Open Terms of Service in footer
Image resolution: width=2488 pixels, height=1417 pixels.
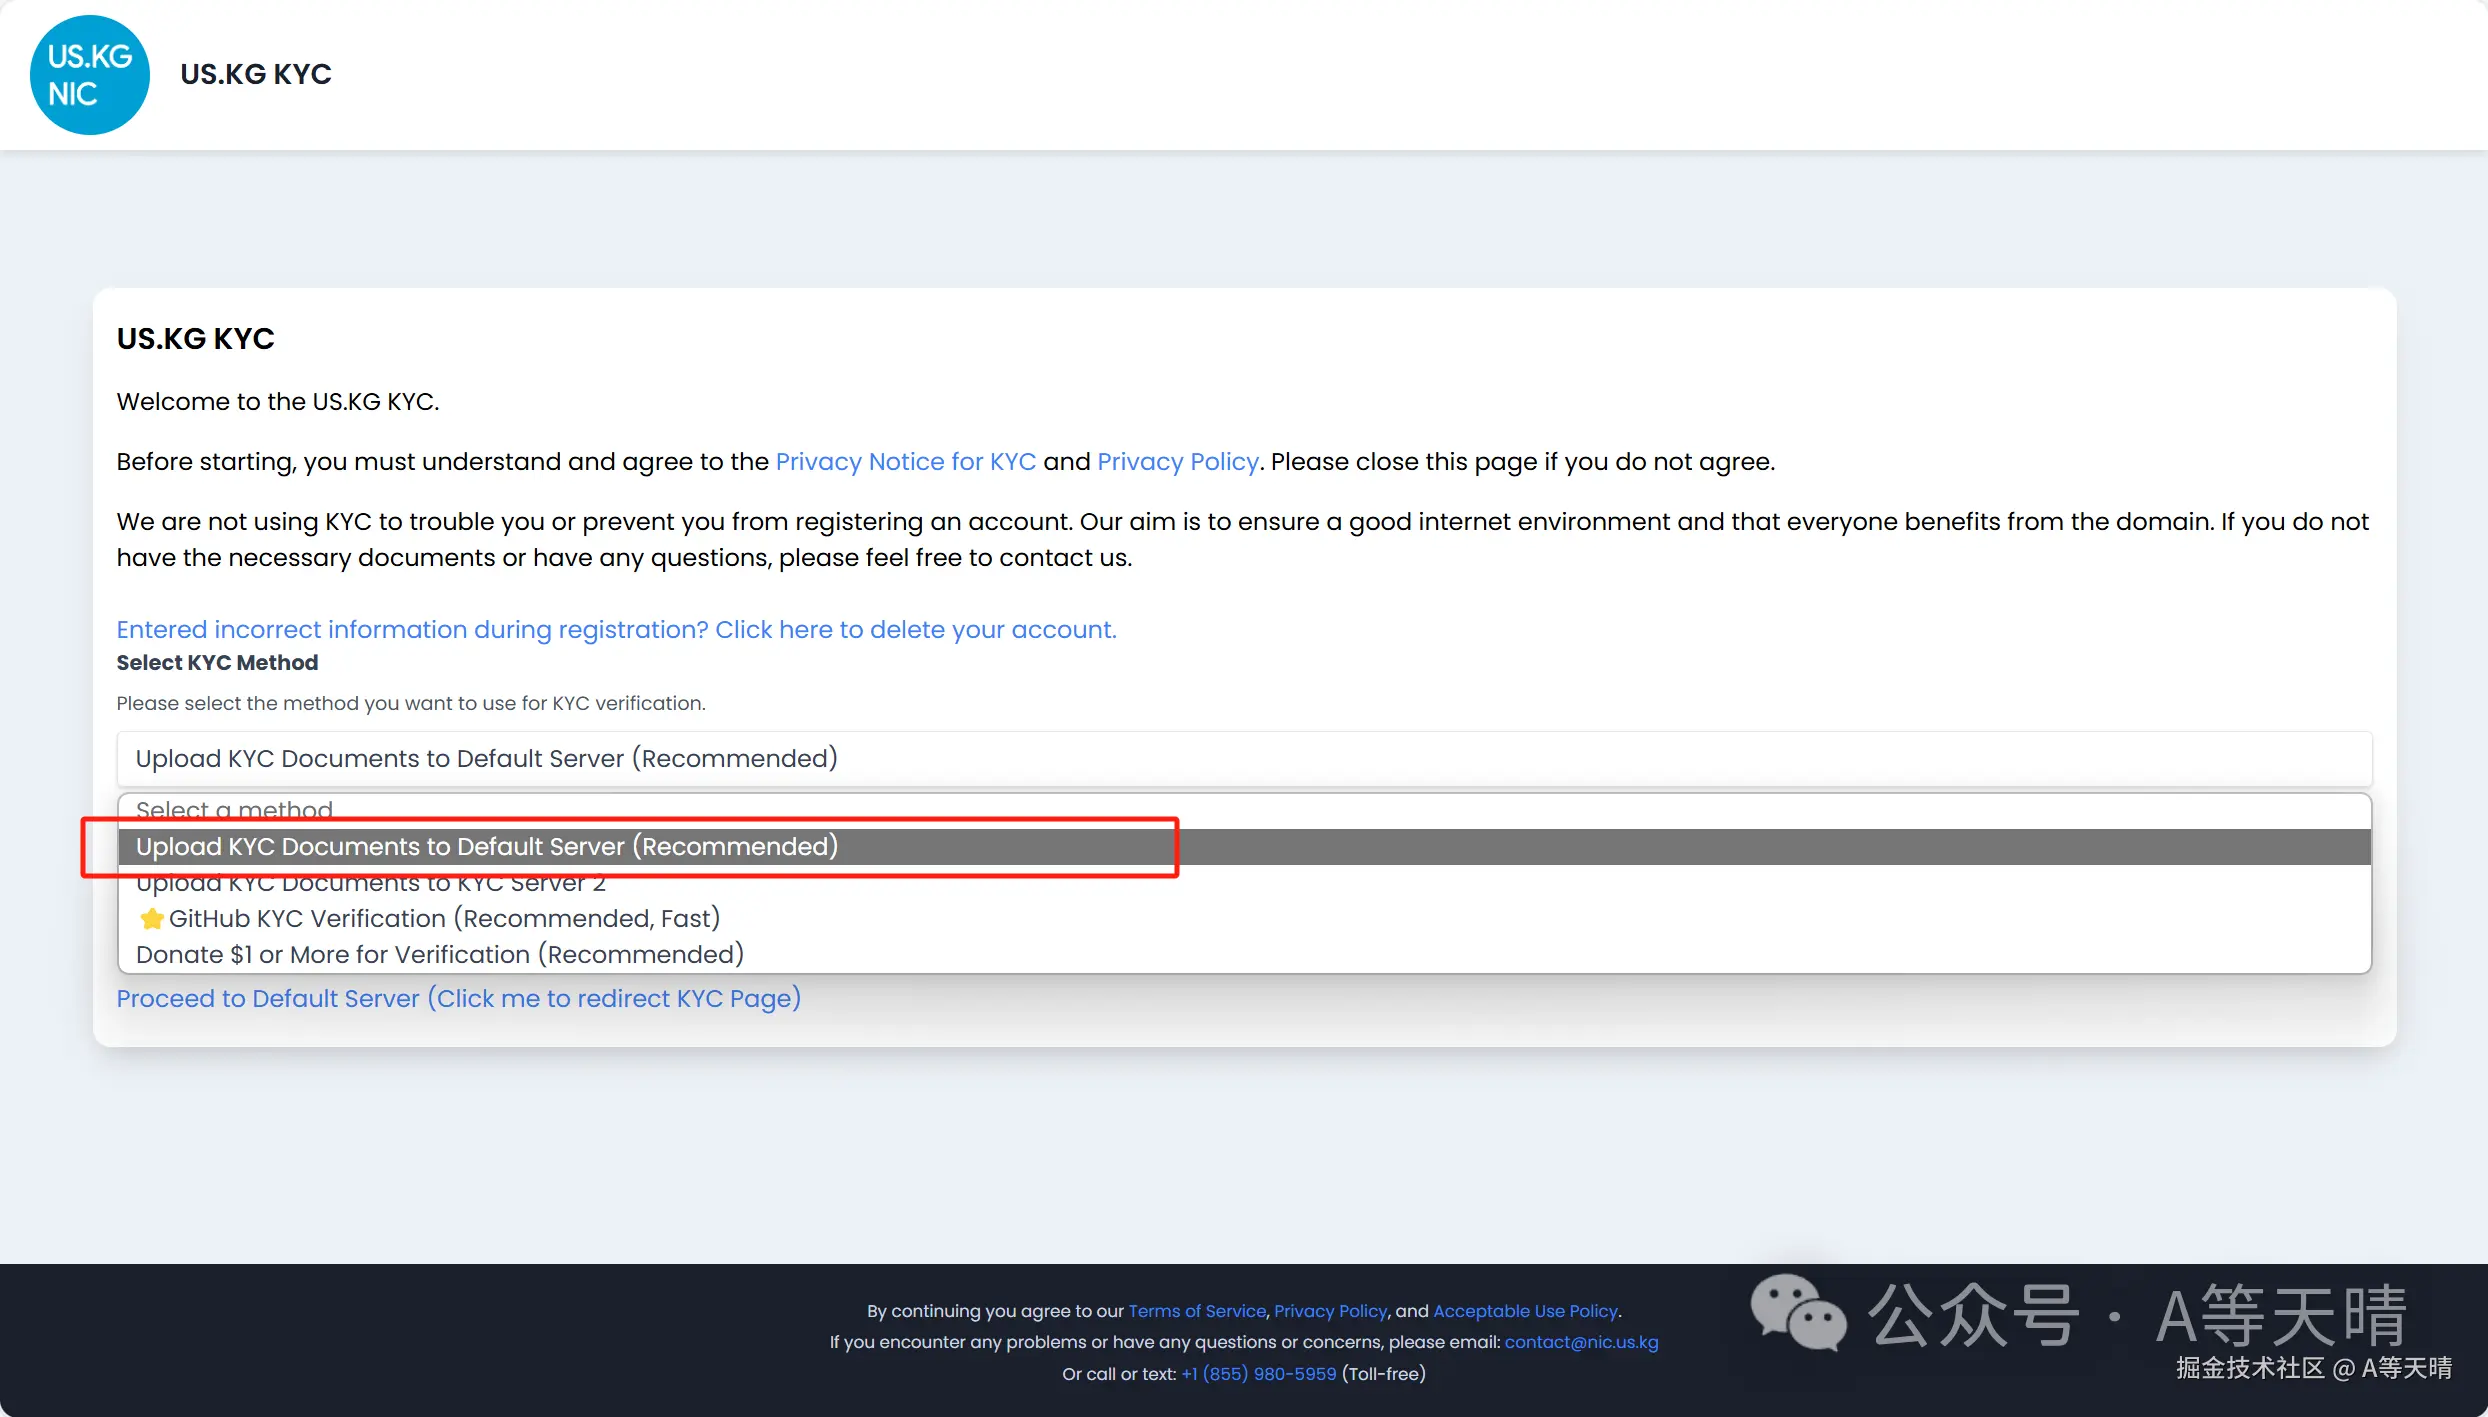coord(1197,1311)
